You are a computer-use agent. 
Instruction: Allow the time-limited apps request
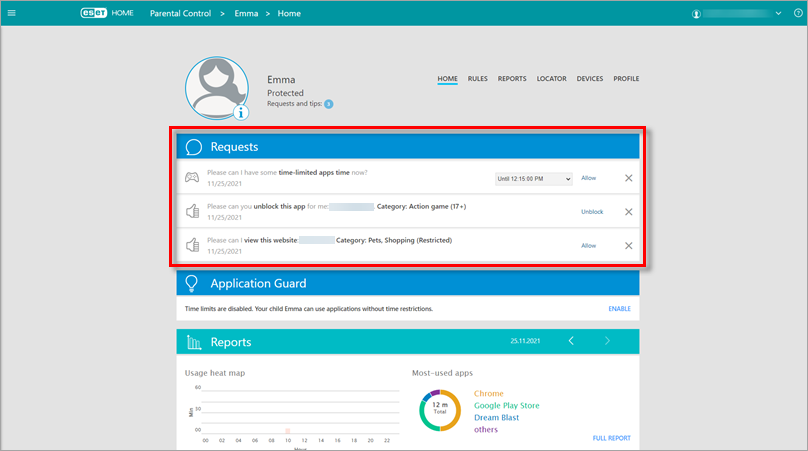[589, 178]
